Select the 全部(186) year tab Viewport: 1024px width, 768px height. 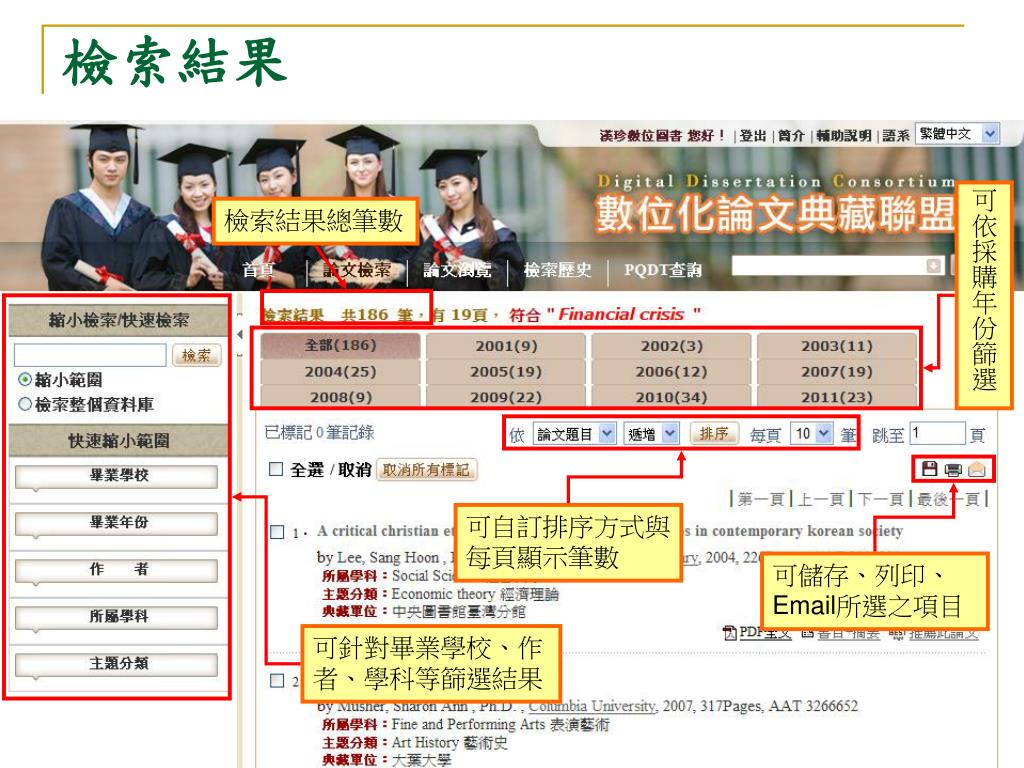pos(340,345)
